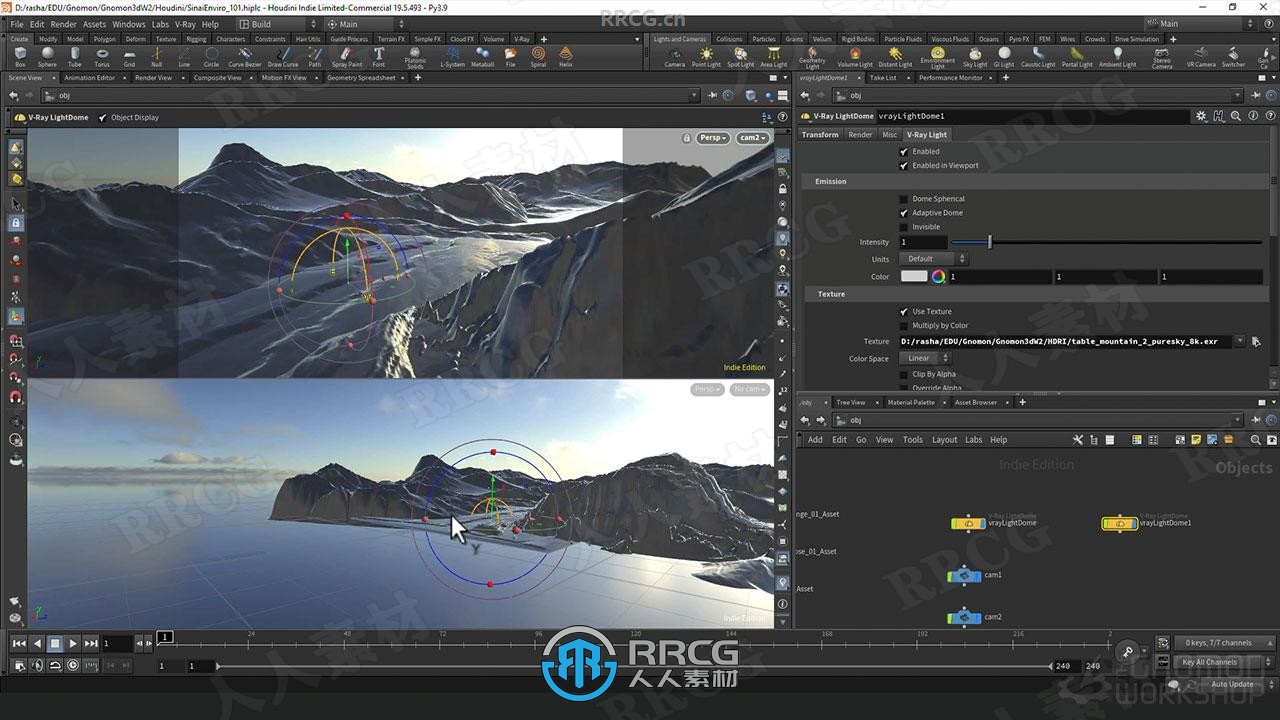The width and height of the screenshot is (1280, 720).
Task: Open the light Color swatch
Action: (x=914, y=277)
